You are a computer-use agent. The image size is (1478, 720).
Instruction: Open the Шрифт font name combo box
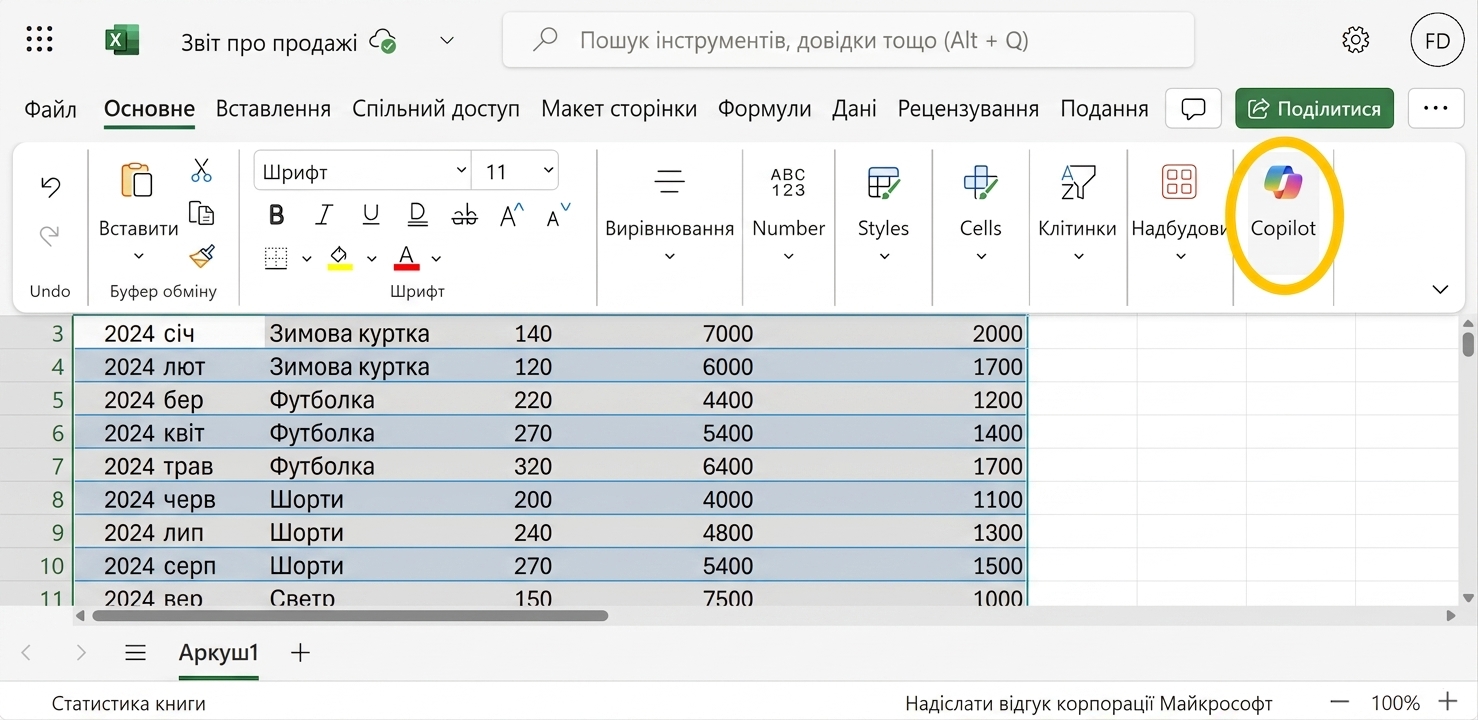pos(362,171)
